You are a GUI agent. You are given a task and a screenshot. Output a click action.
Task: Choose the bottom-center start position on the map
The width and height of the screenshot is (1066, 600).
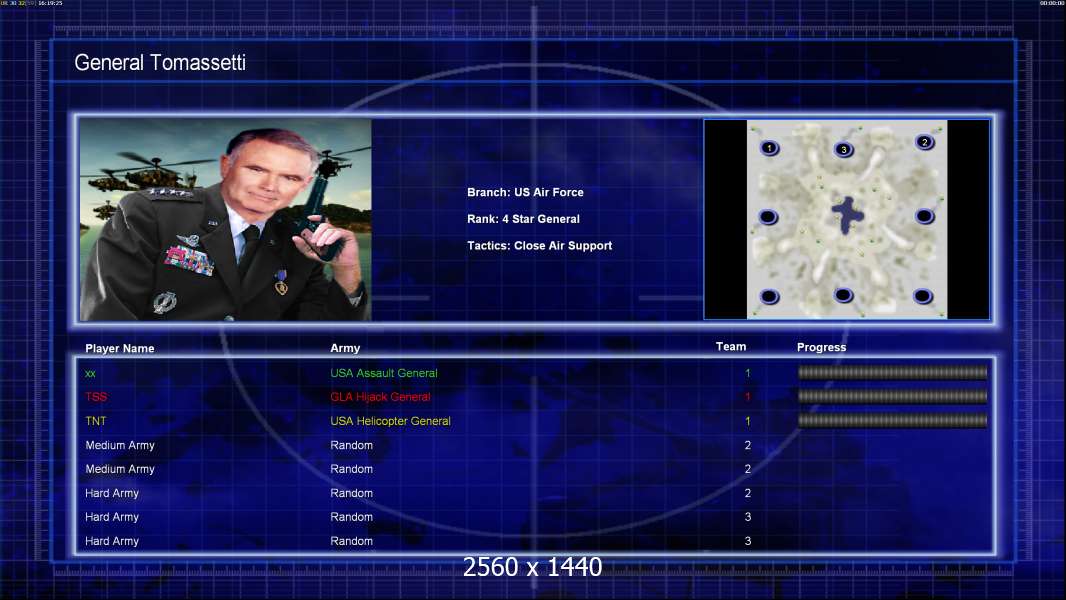point(843,295)
